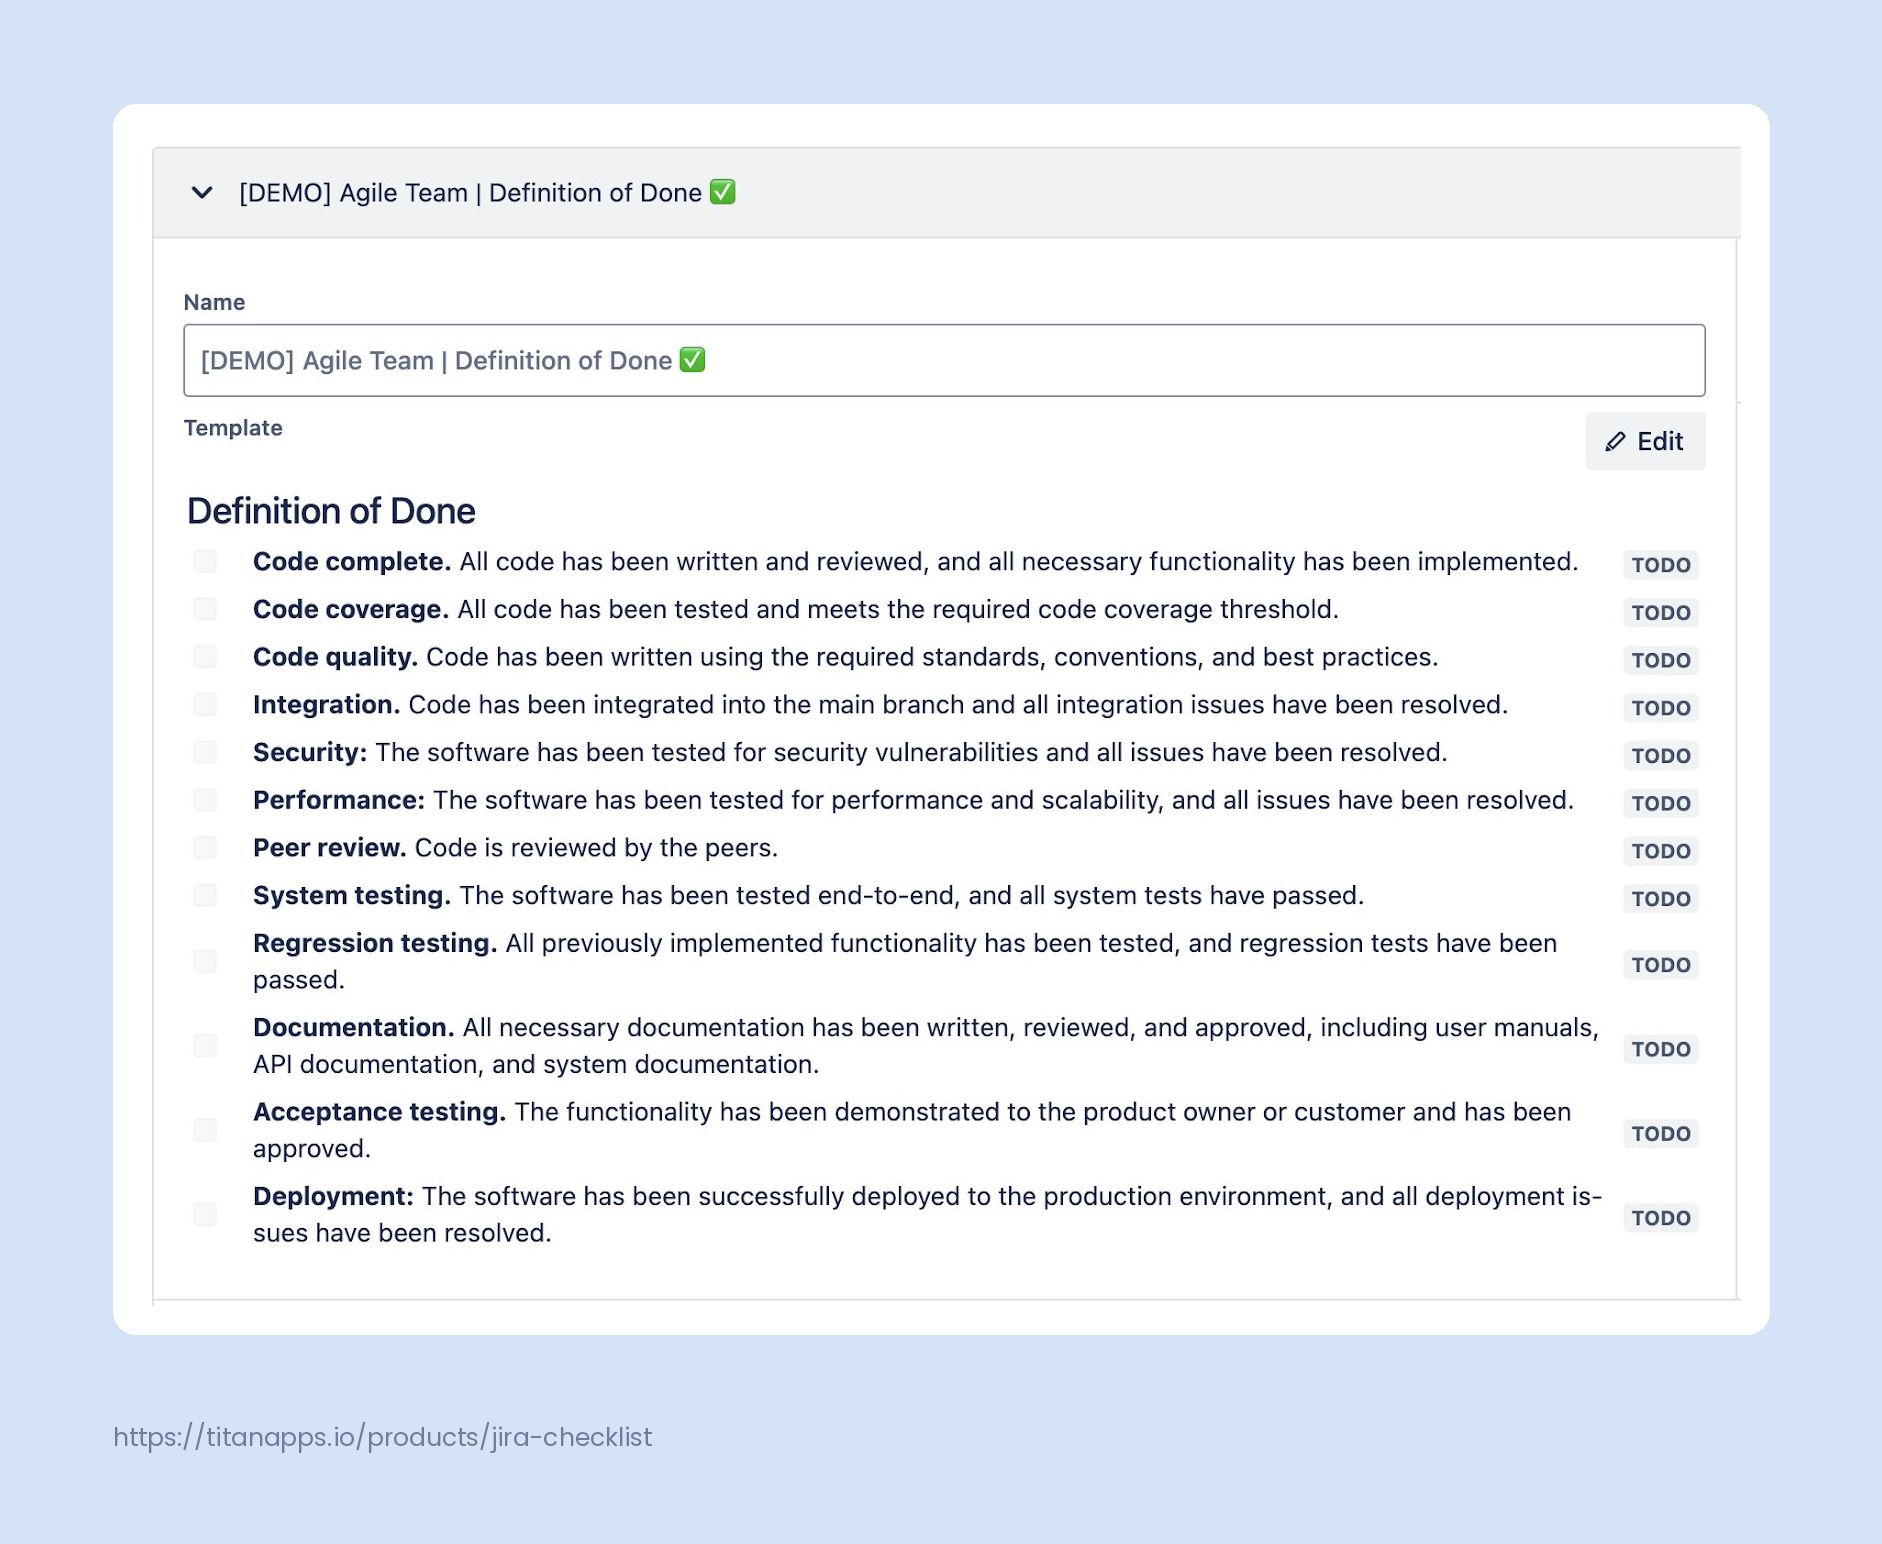Tick the Regression testing checkbox
This screenshot has height=1544, width=1882.
(x=205, y=961)
